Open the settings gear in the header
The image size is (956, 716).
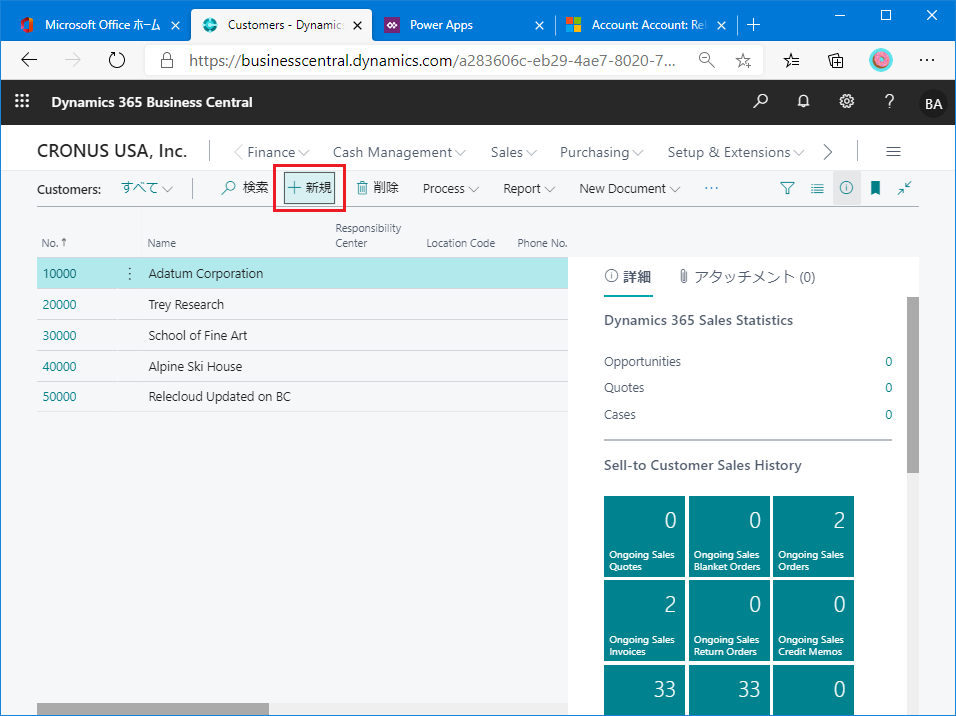(x=846, y=101)
